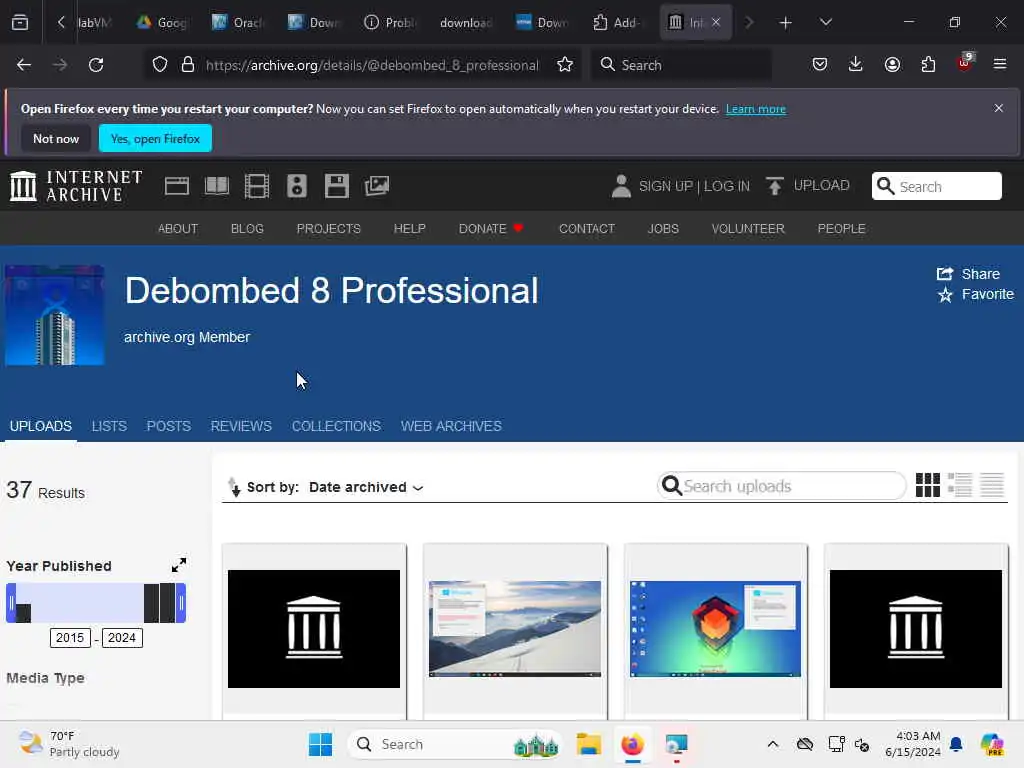Click the Search uploads field

click(x=781, y=486)
